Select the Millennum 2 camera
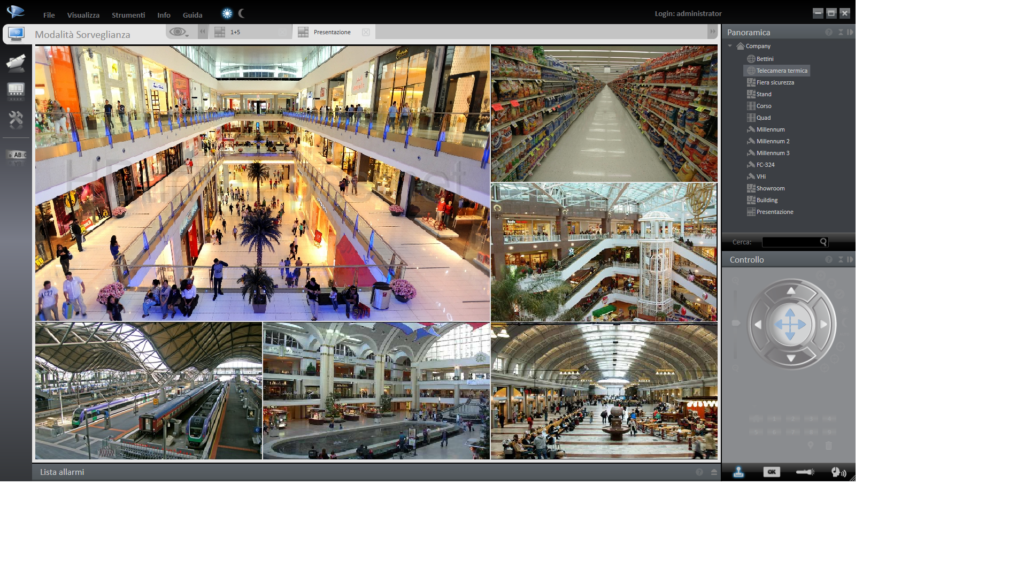 [x=772, y=141]
